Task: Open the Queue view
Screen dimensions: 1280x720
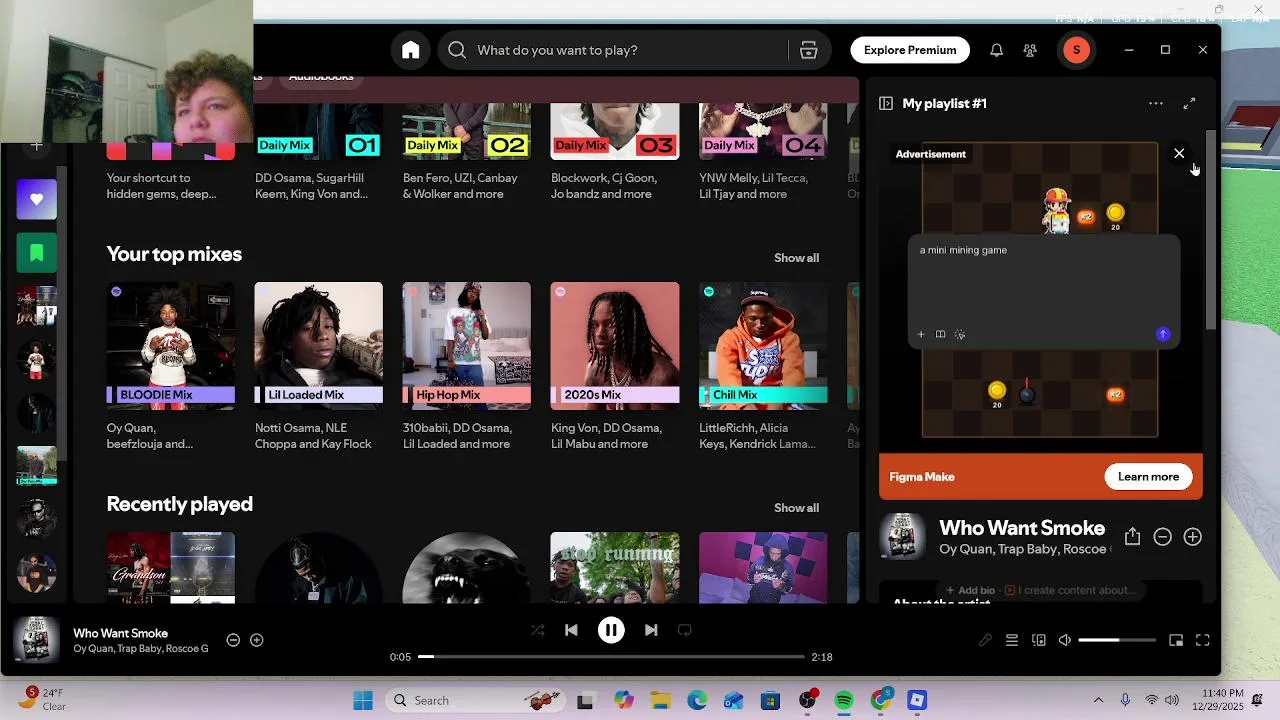Action: tap(1012, 640)
